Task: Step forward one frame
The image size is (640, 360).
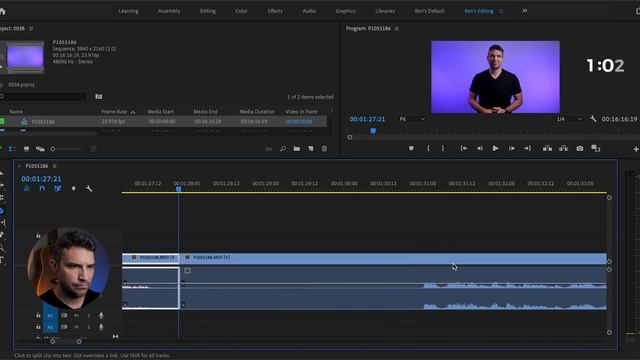Action: [x=511, y=149]
